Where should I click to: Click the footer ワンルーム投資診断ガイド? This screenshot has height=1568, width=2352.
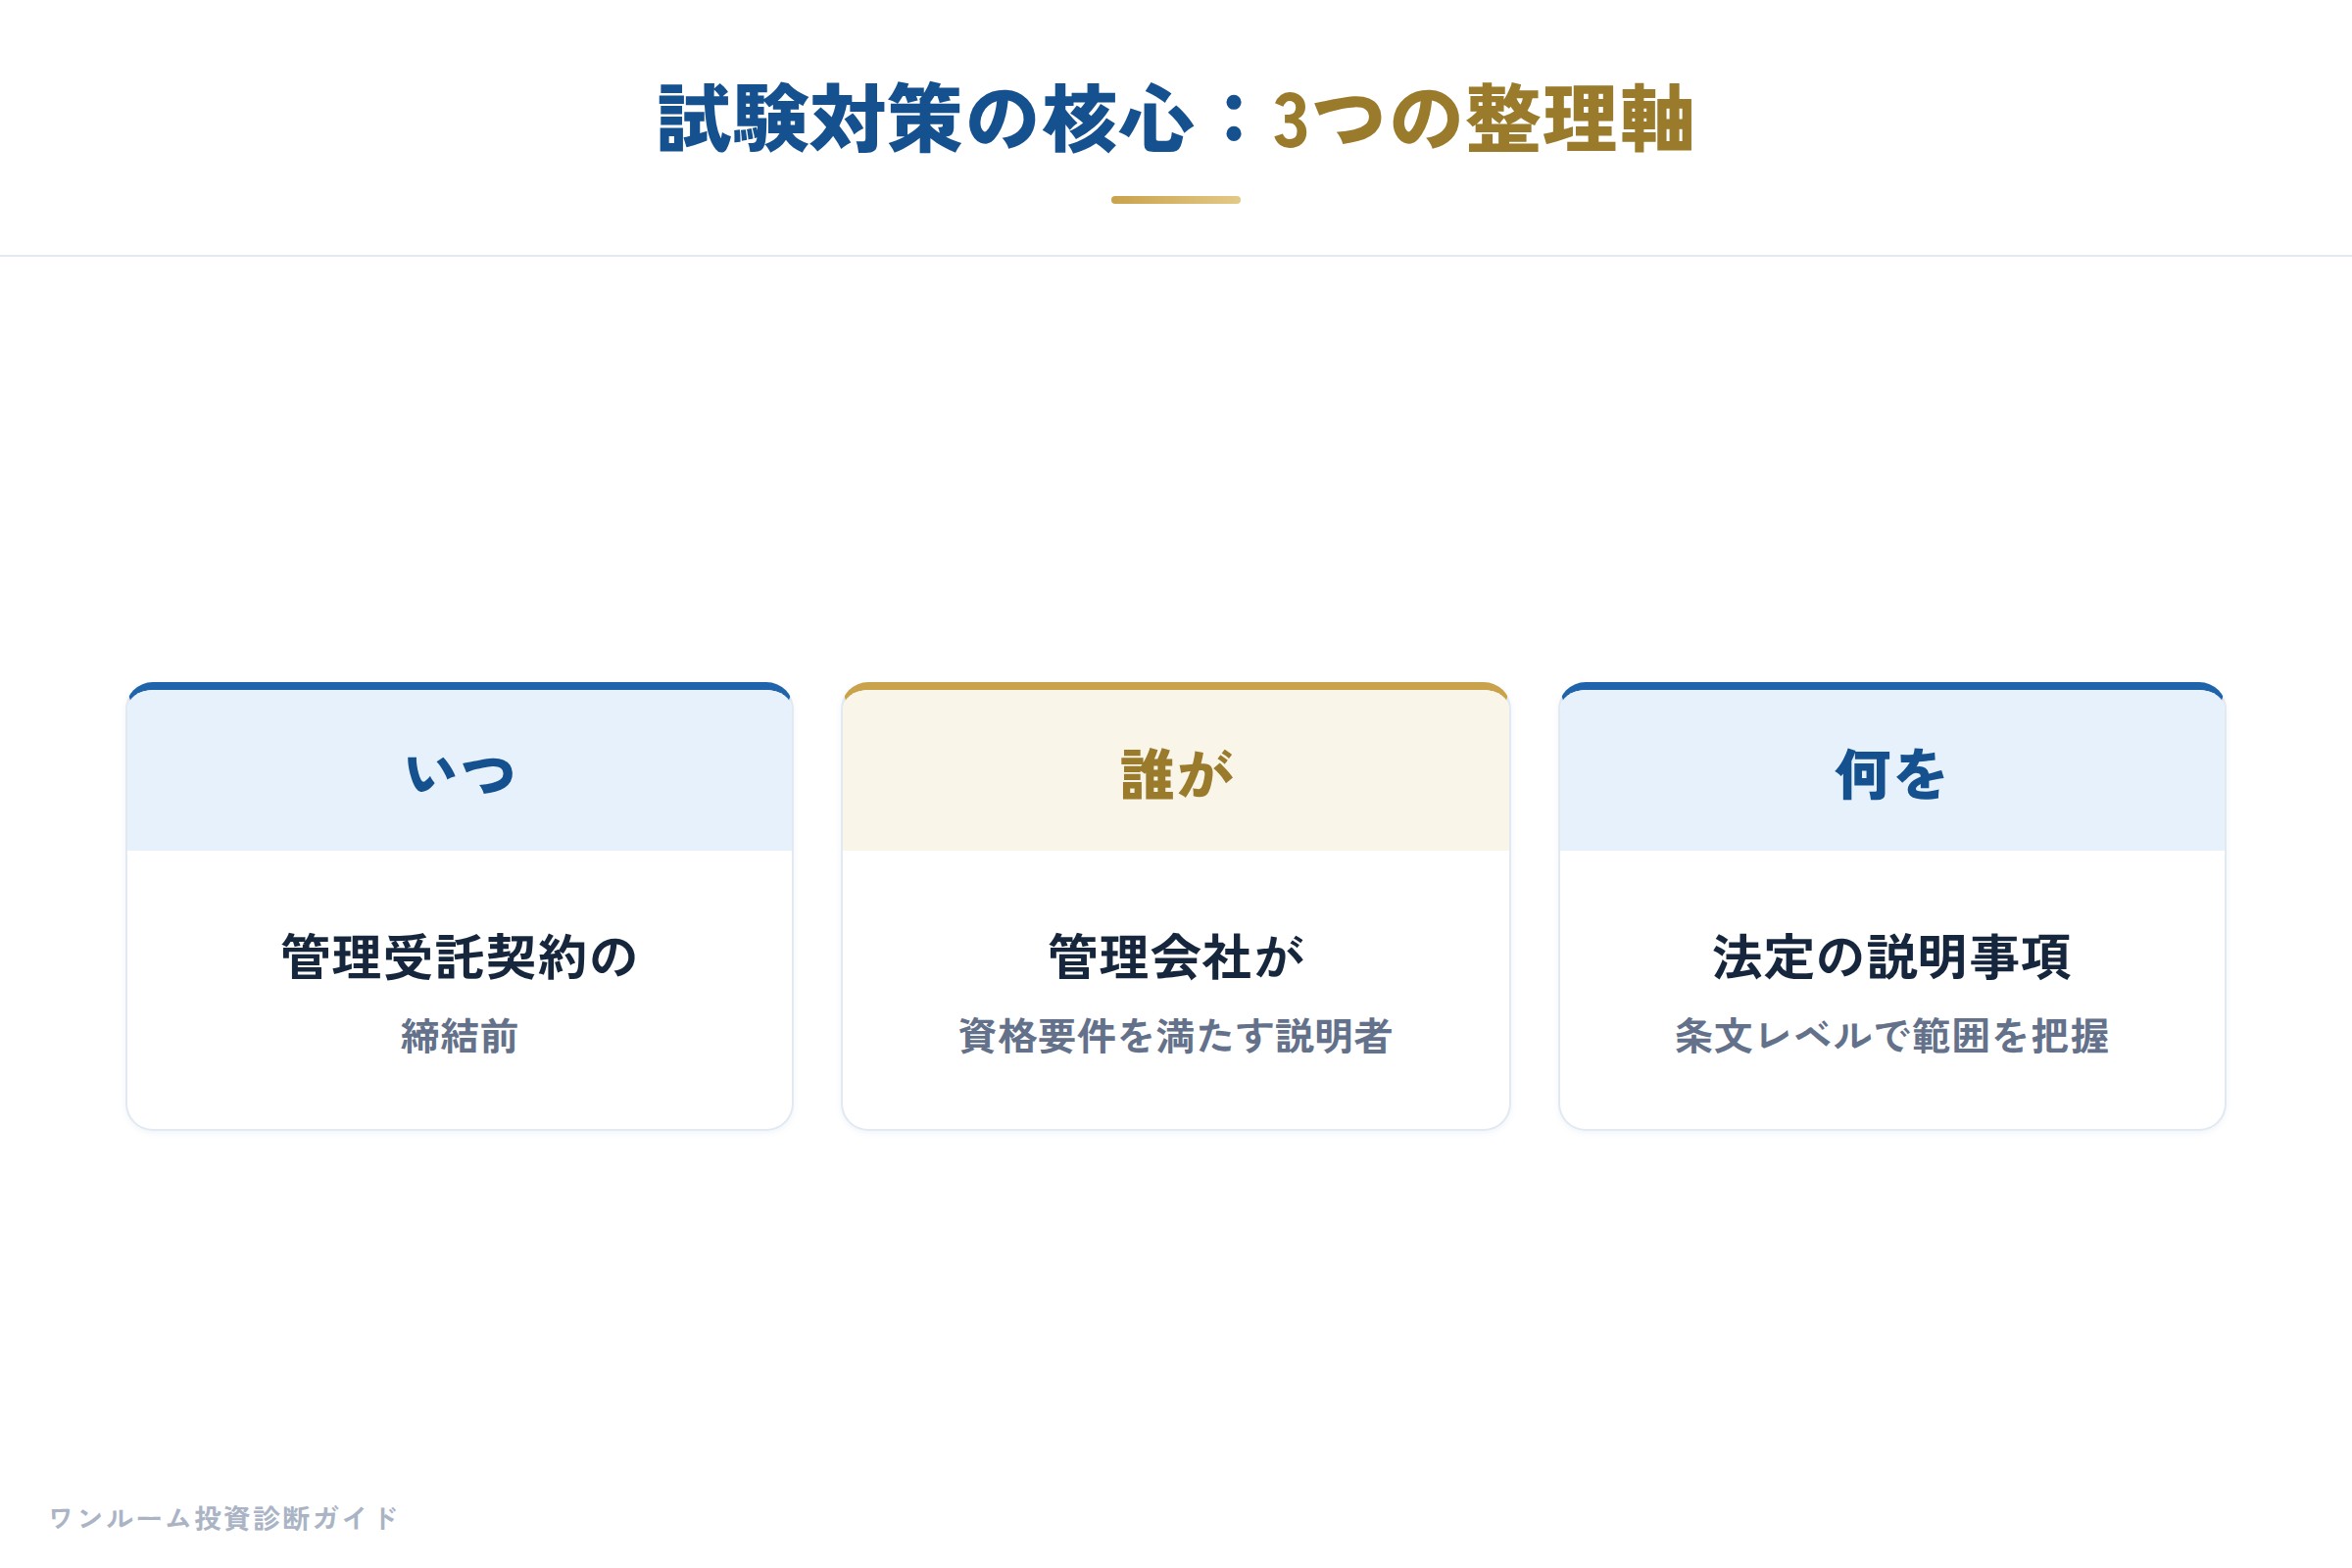click(224, 1518)
